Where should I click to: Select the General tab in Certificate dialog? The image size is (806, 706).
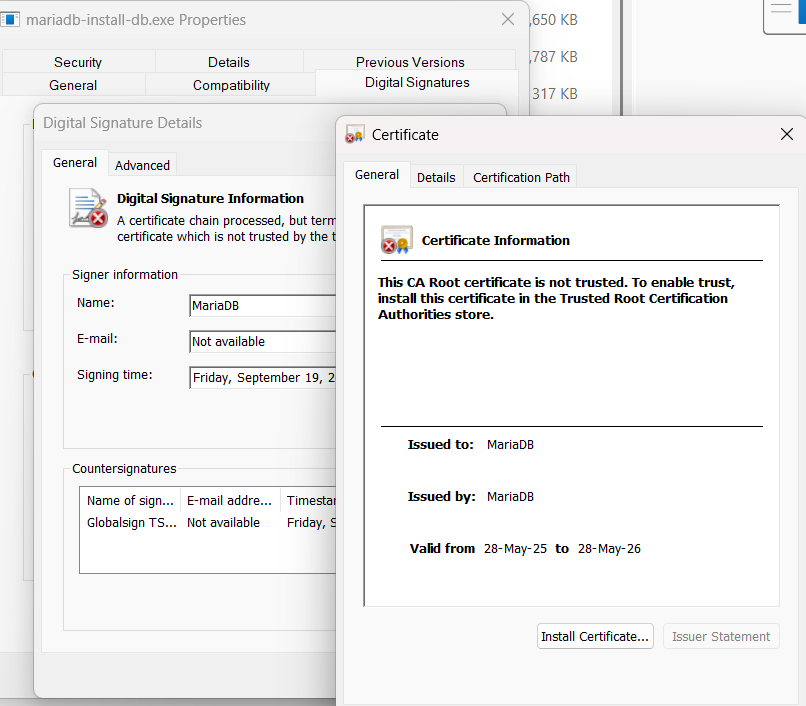377,175
